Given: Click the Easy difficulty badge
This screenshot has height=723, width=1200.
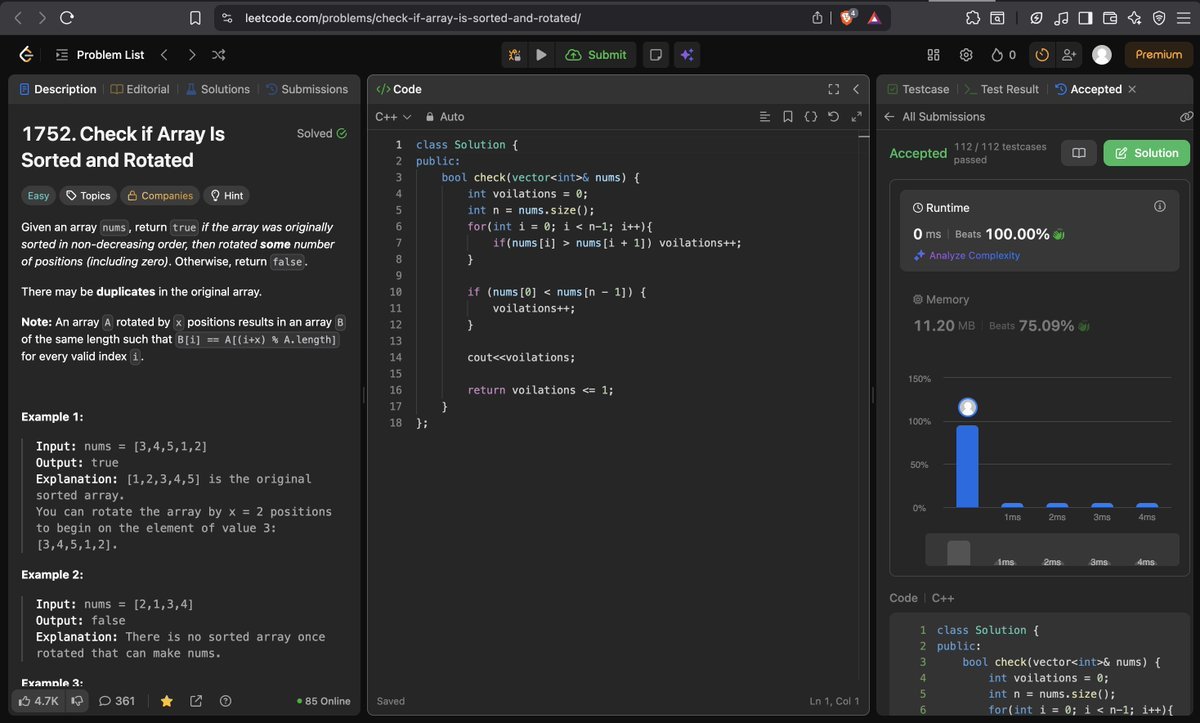Looking at the screenshot, I should tap(38, 196).
